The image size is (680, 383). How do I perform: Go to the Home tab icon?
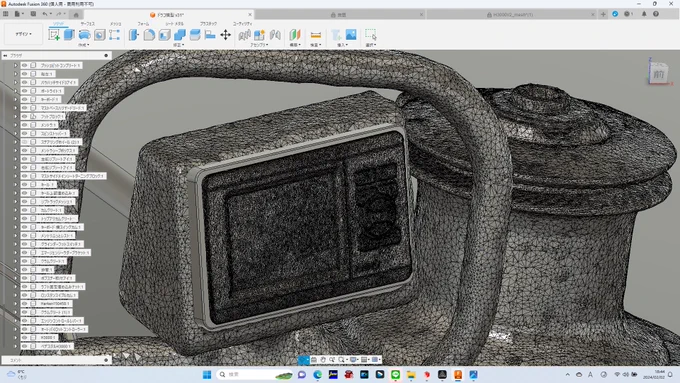click(x=76, y=15)
